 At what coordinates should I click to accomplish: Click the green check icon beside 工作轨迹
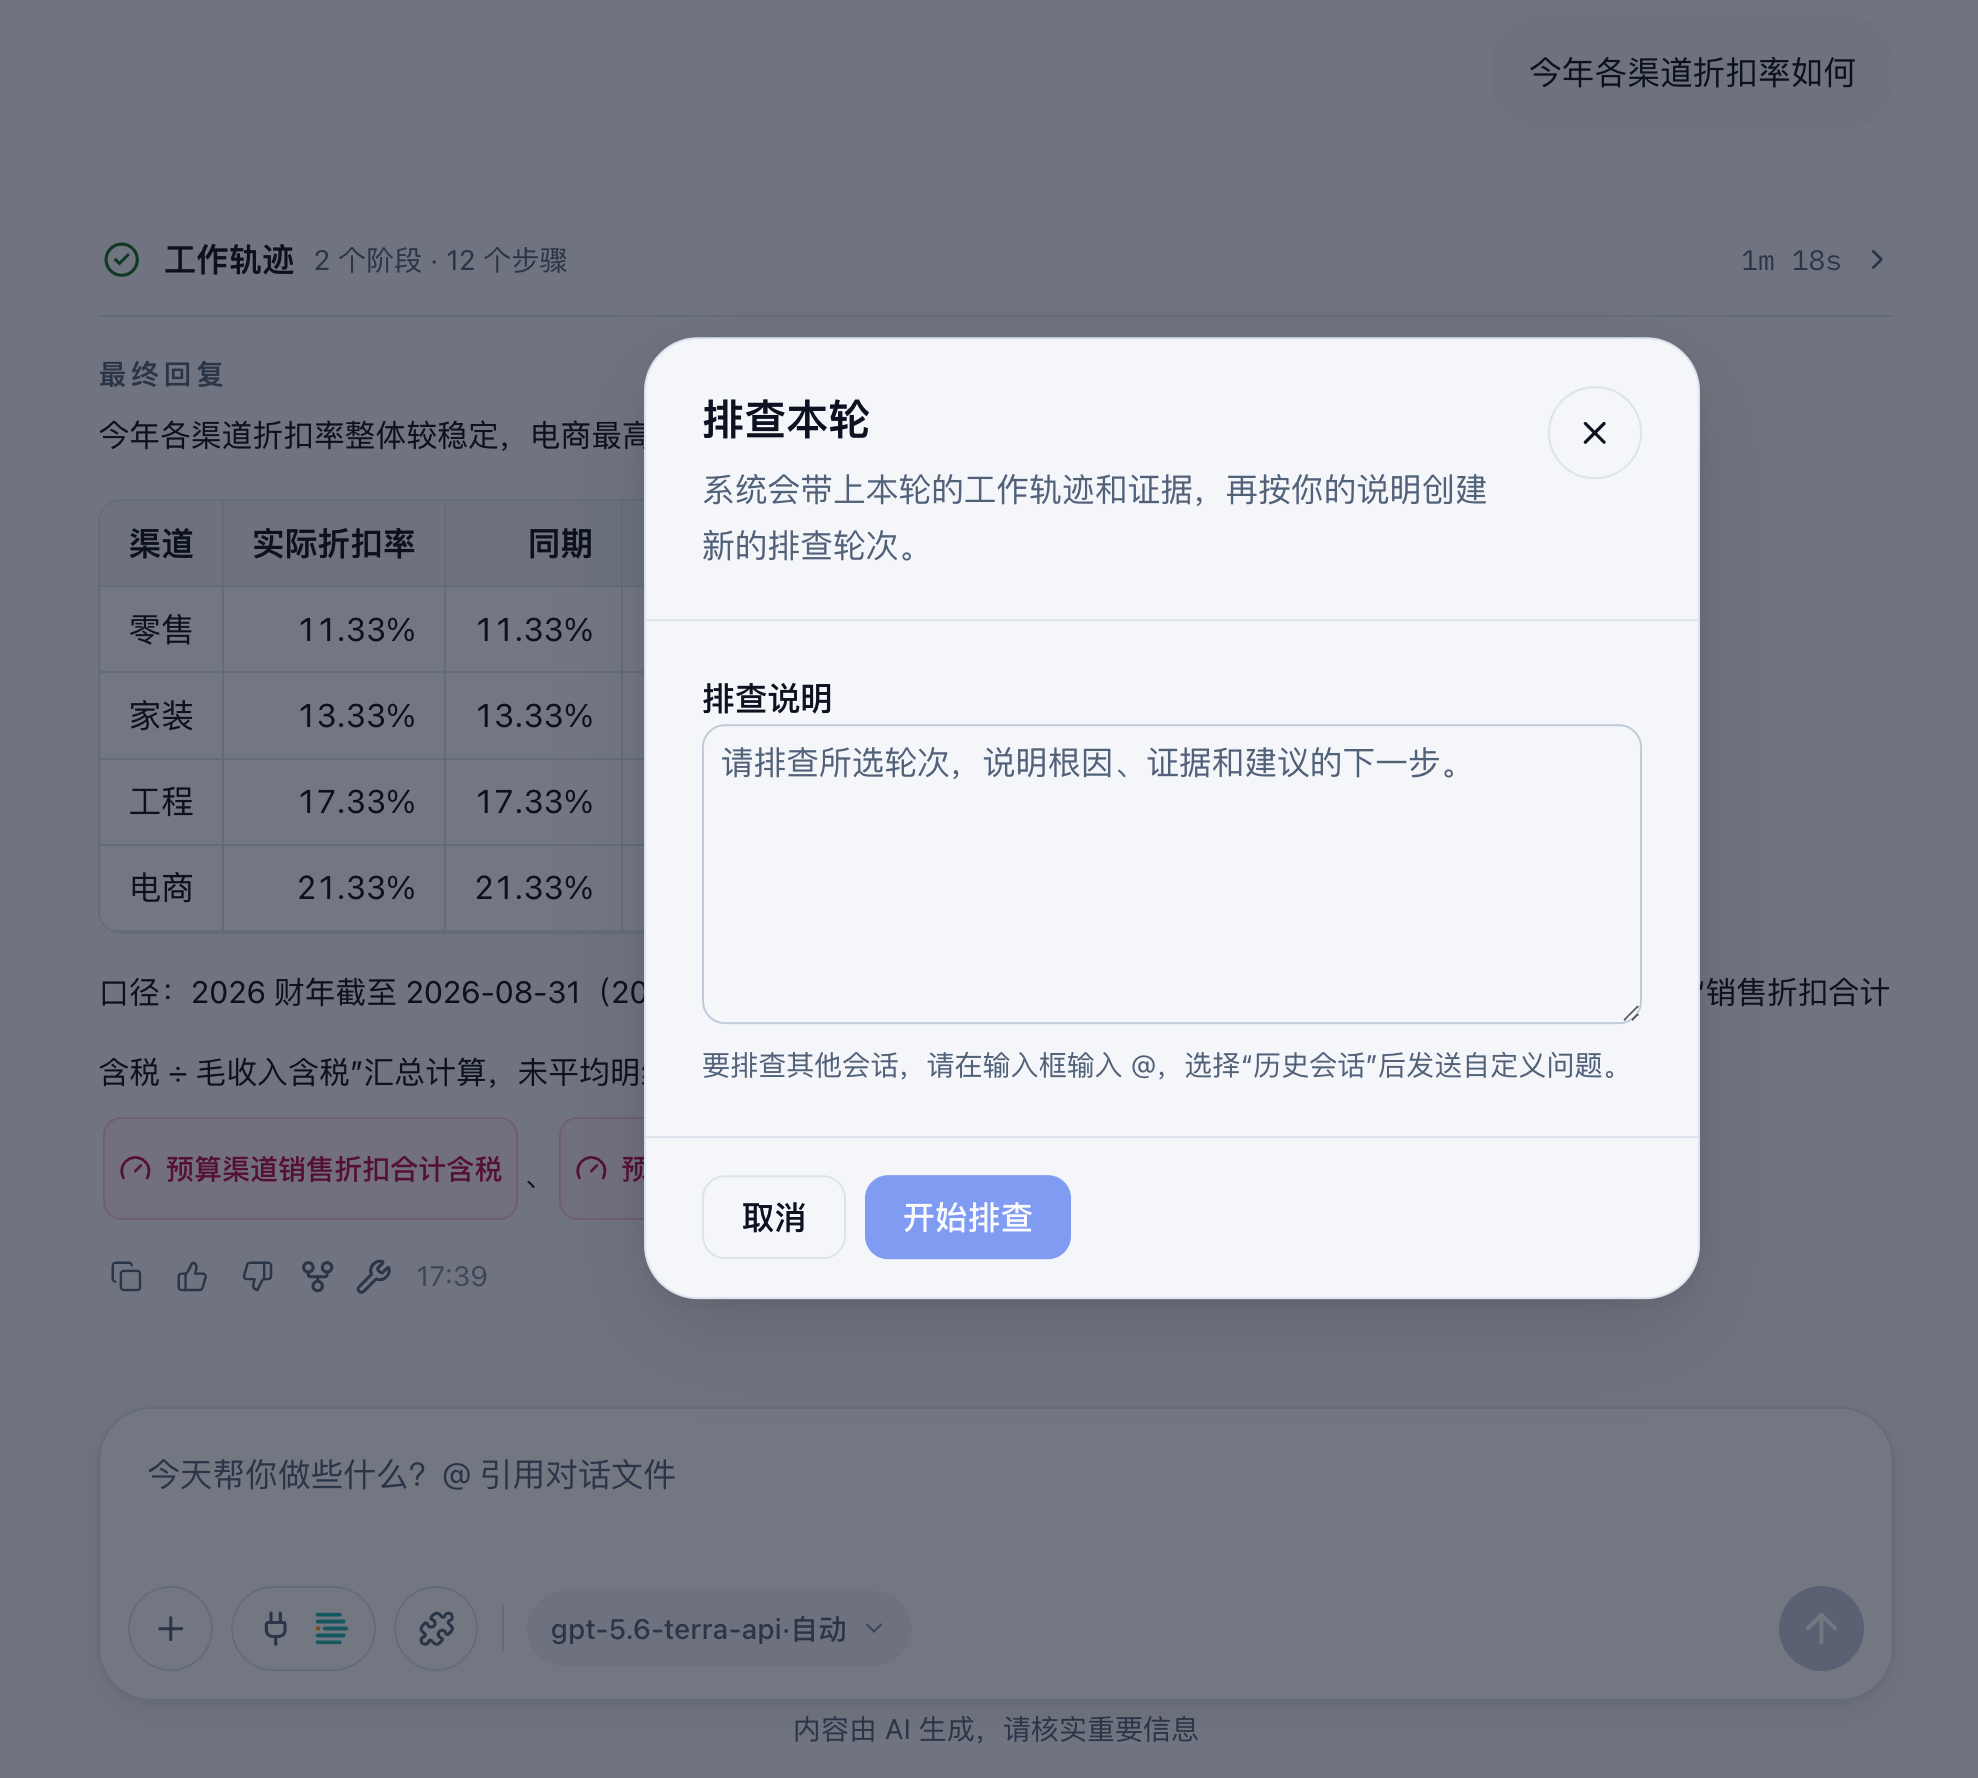point(122,260)
